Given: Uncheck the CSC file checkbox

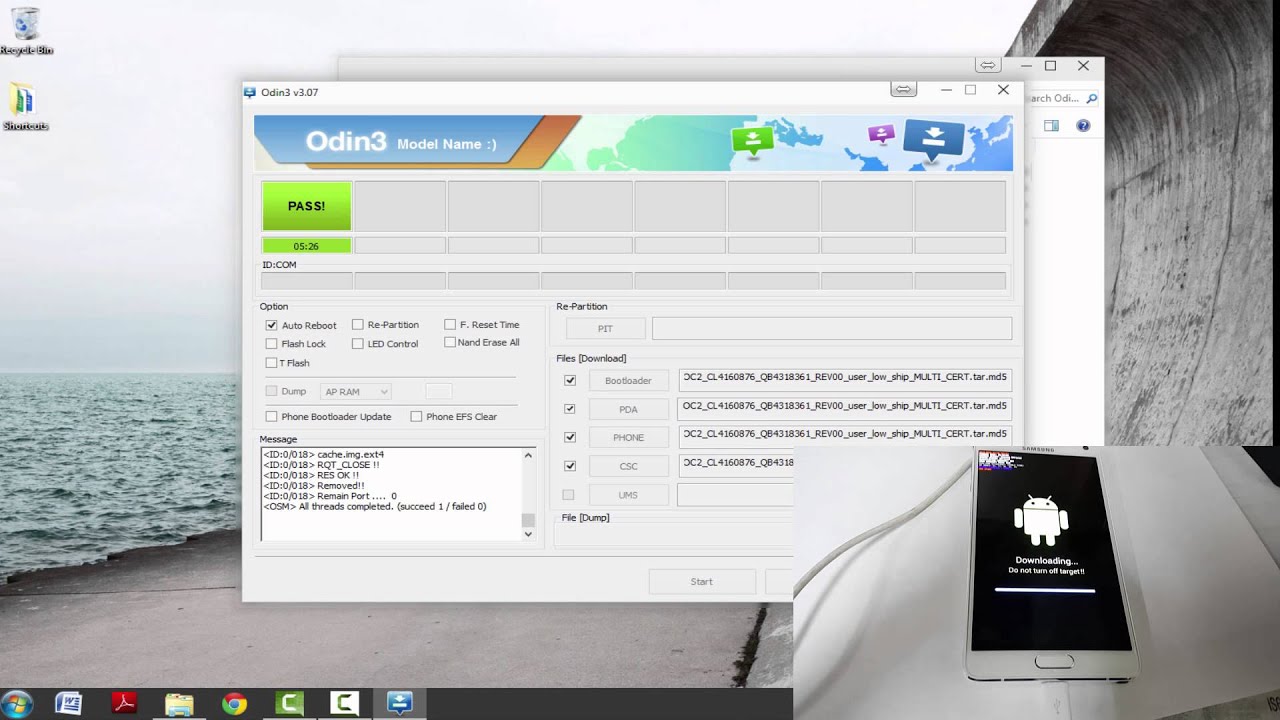Looking at the screenshot, I should [570, 466].
